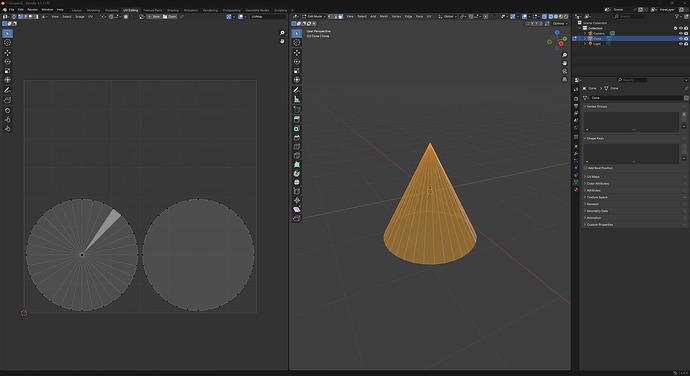The image size is (690, 376).
Task: Select the Rotate tool in UV editor
Action: (7, 62)
